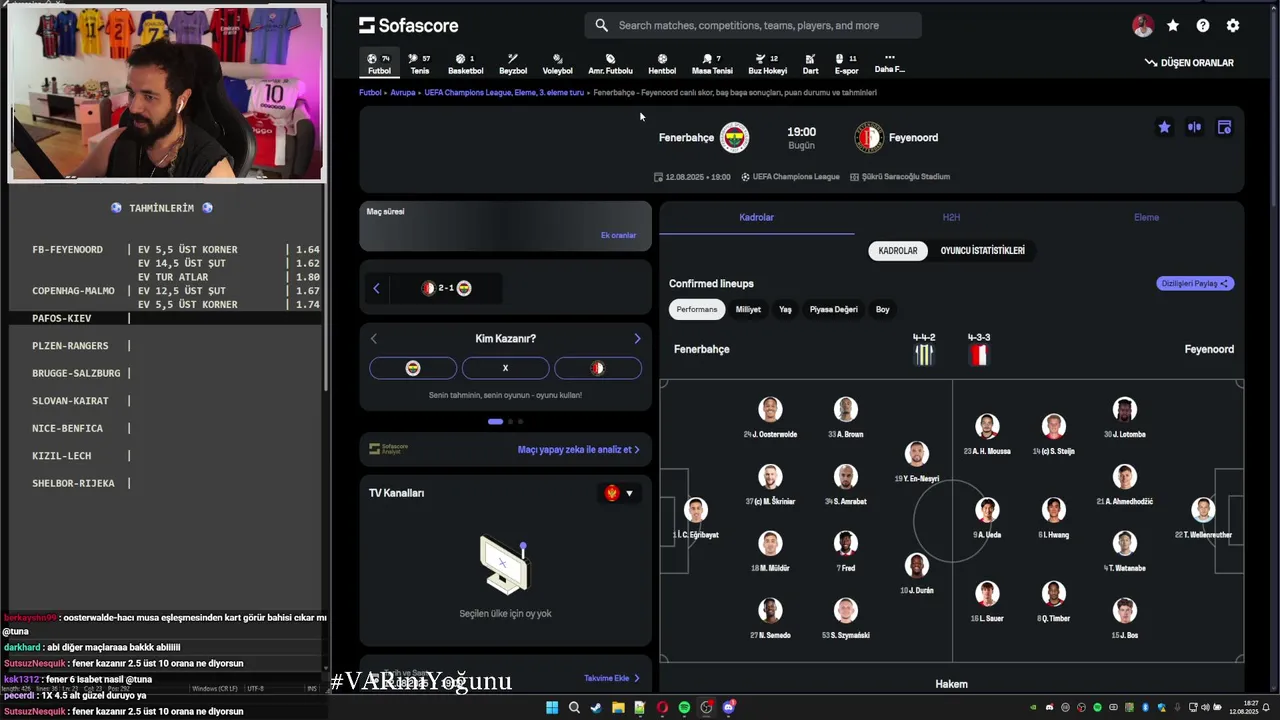The height and width of the screenshot is (720, 1280).
Task: Select the Milliyet filter chip
Action: pyautogui.click(x=748, y=309)
